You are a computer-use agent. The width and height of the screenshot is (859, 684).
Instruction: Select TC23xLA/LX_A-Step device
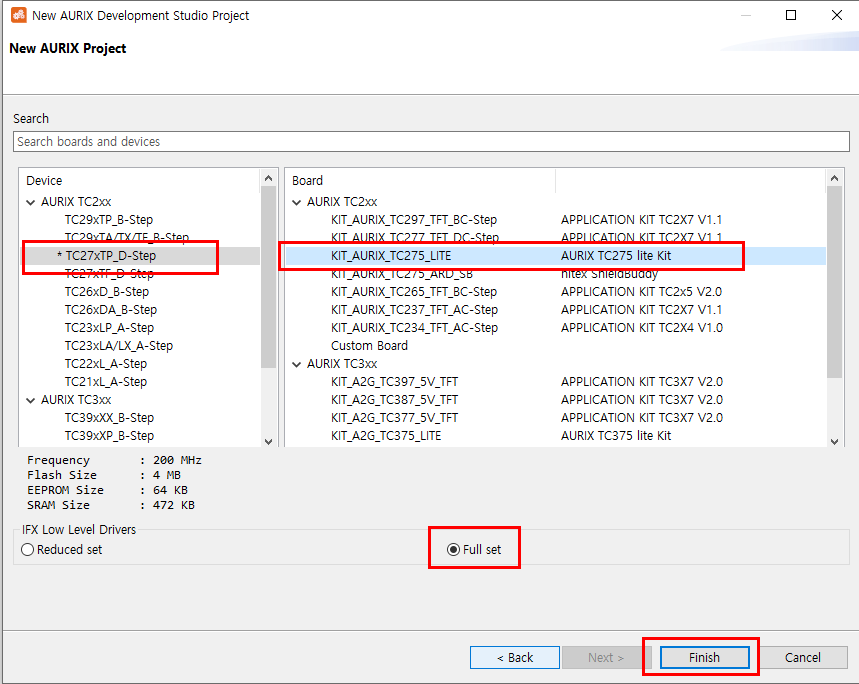119,346
